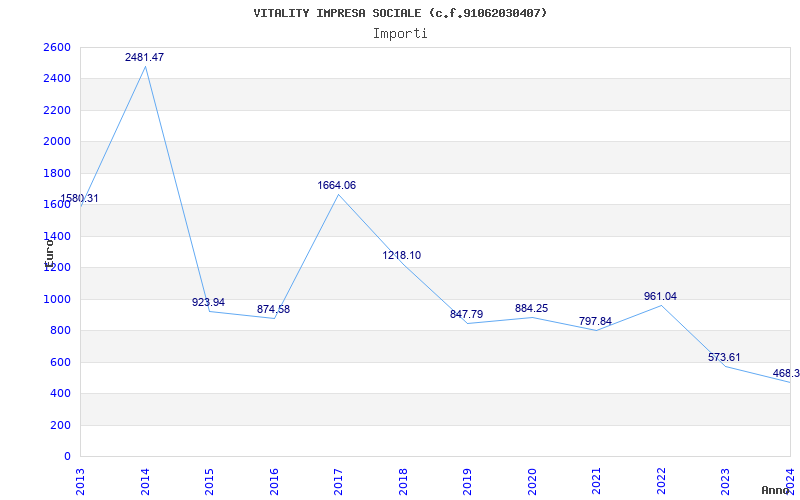
Task: Click the 2017 x-axis year label
Action: [x=339, y=482]
